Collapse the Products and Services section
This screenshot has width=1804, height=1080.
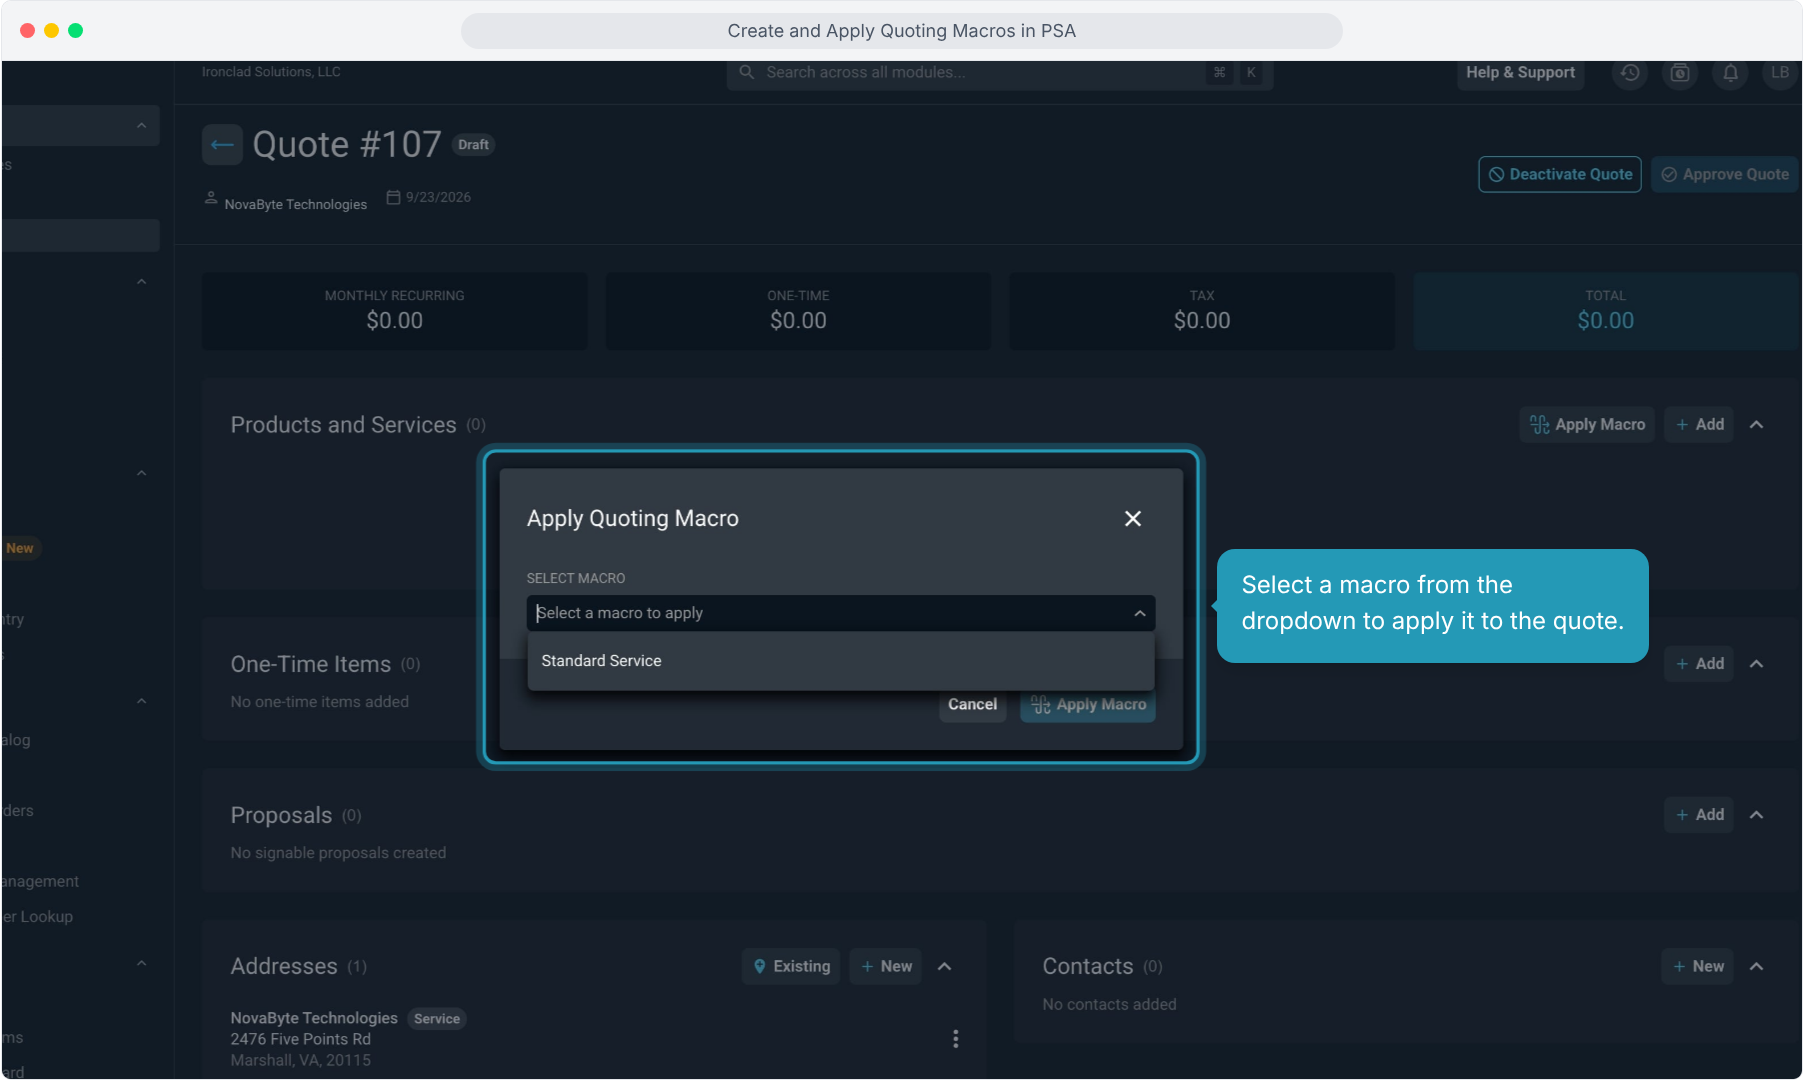[1757, 425]
